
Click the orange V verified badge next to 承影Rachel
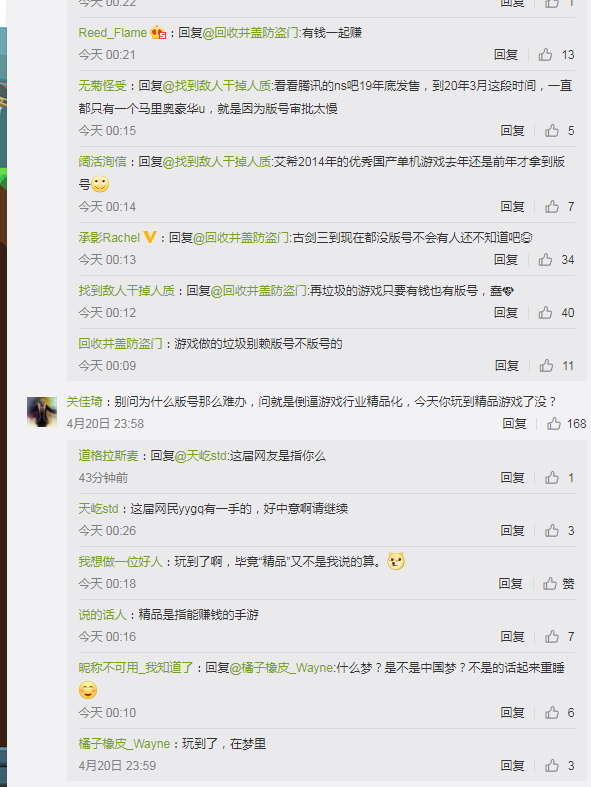pos(150,237)
